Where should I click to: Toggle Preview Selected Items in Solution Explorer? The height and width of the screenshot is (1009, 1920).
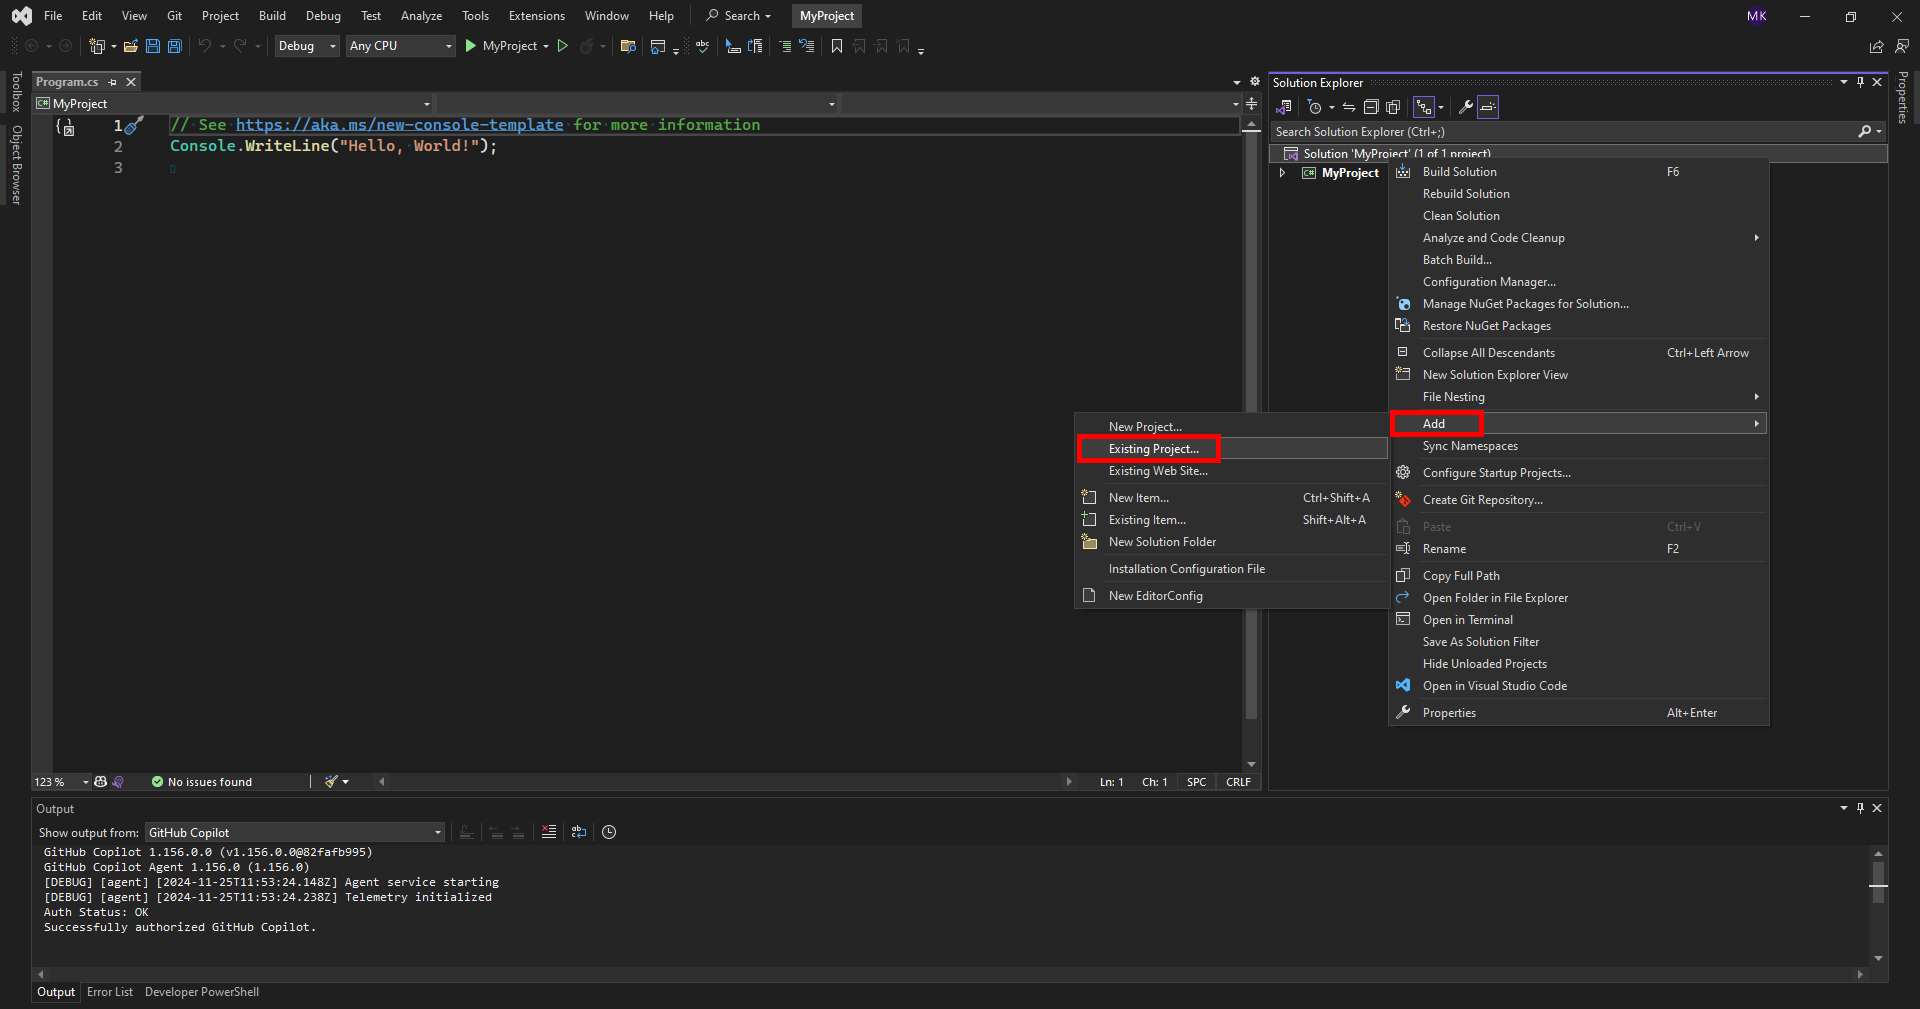(1488, 107)
